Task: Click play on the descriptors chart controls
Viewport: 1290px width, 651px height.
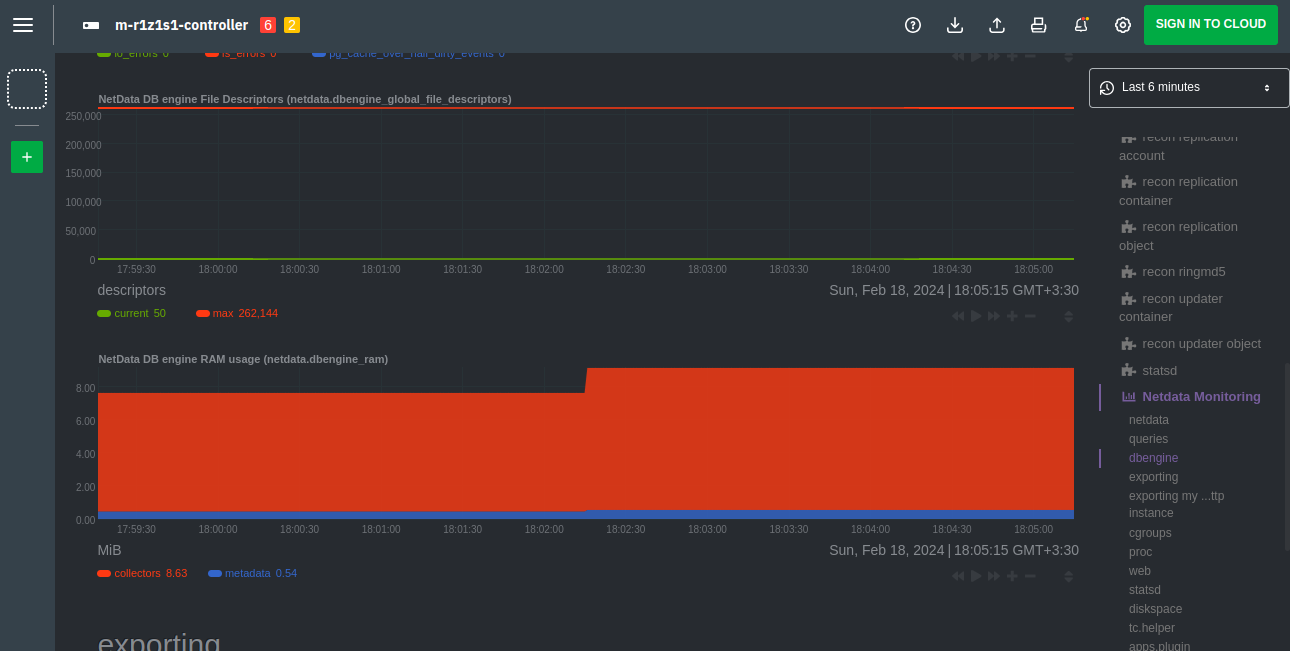Action: coord(976,316)
